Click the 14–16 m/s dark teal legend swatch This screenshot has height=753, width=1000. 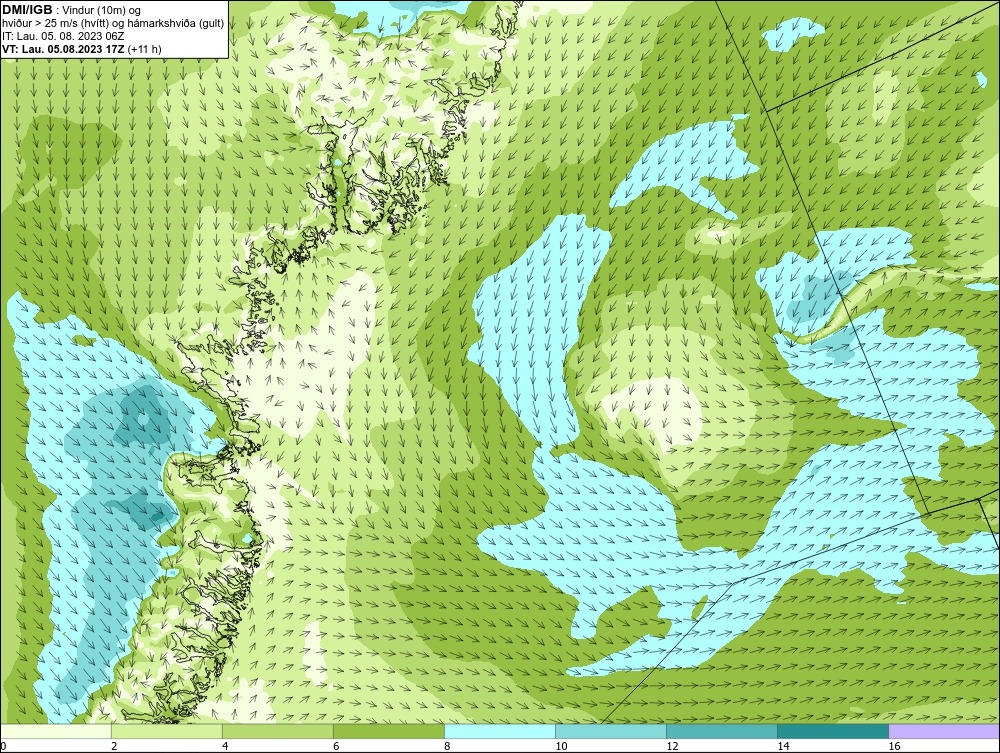click(x=832, y=731)
